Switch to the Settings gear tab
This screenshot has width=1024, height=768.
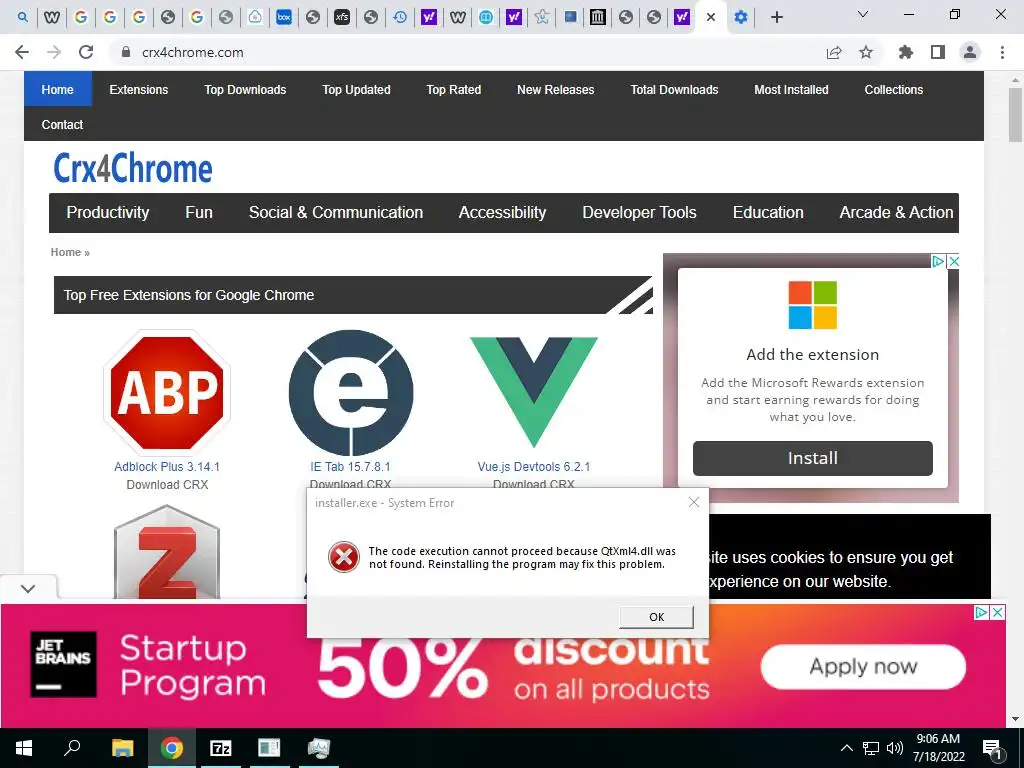point(741,17)
